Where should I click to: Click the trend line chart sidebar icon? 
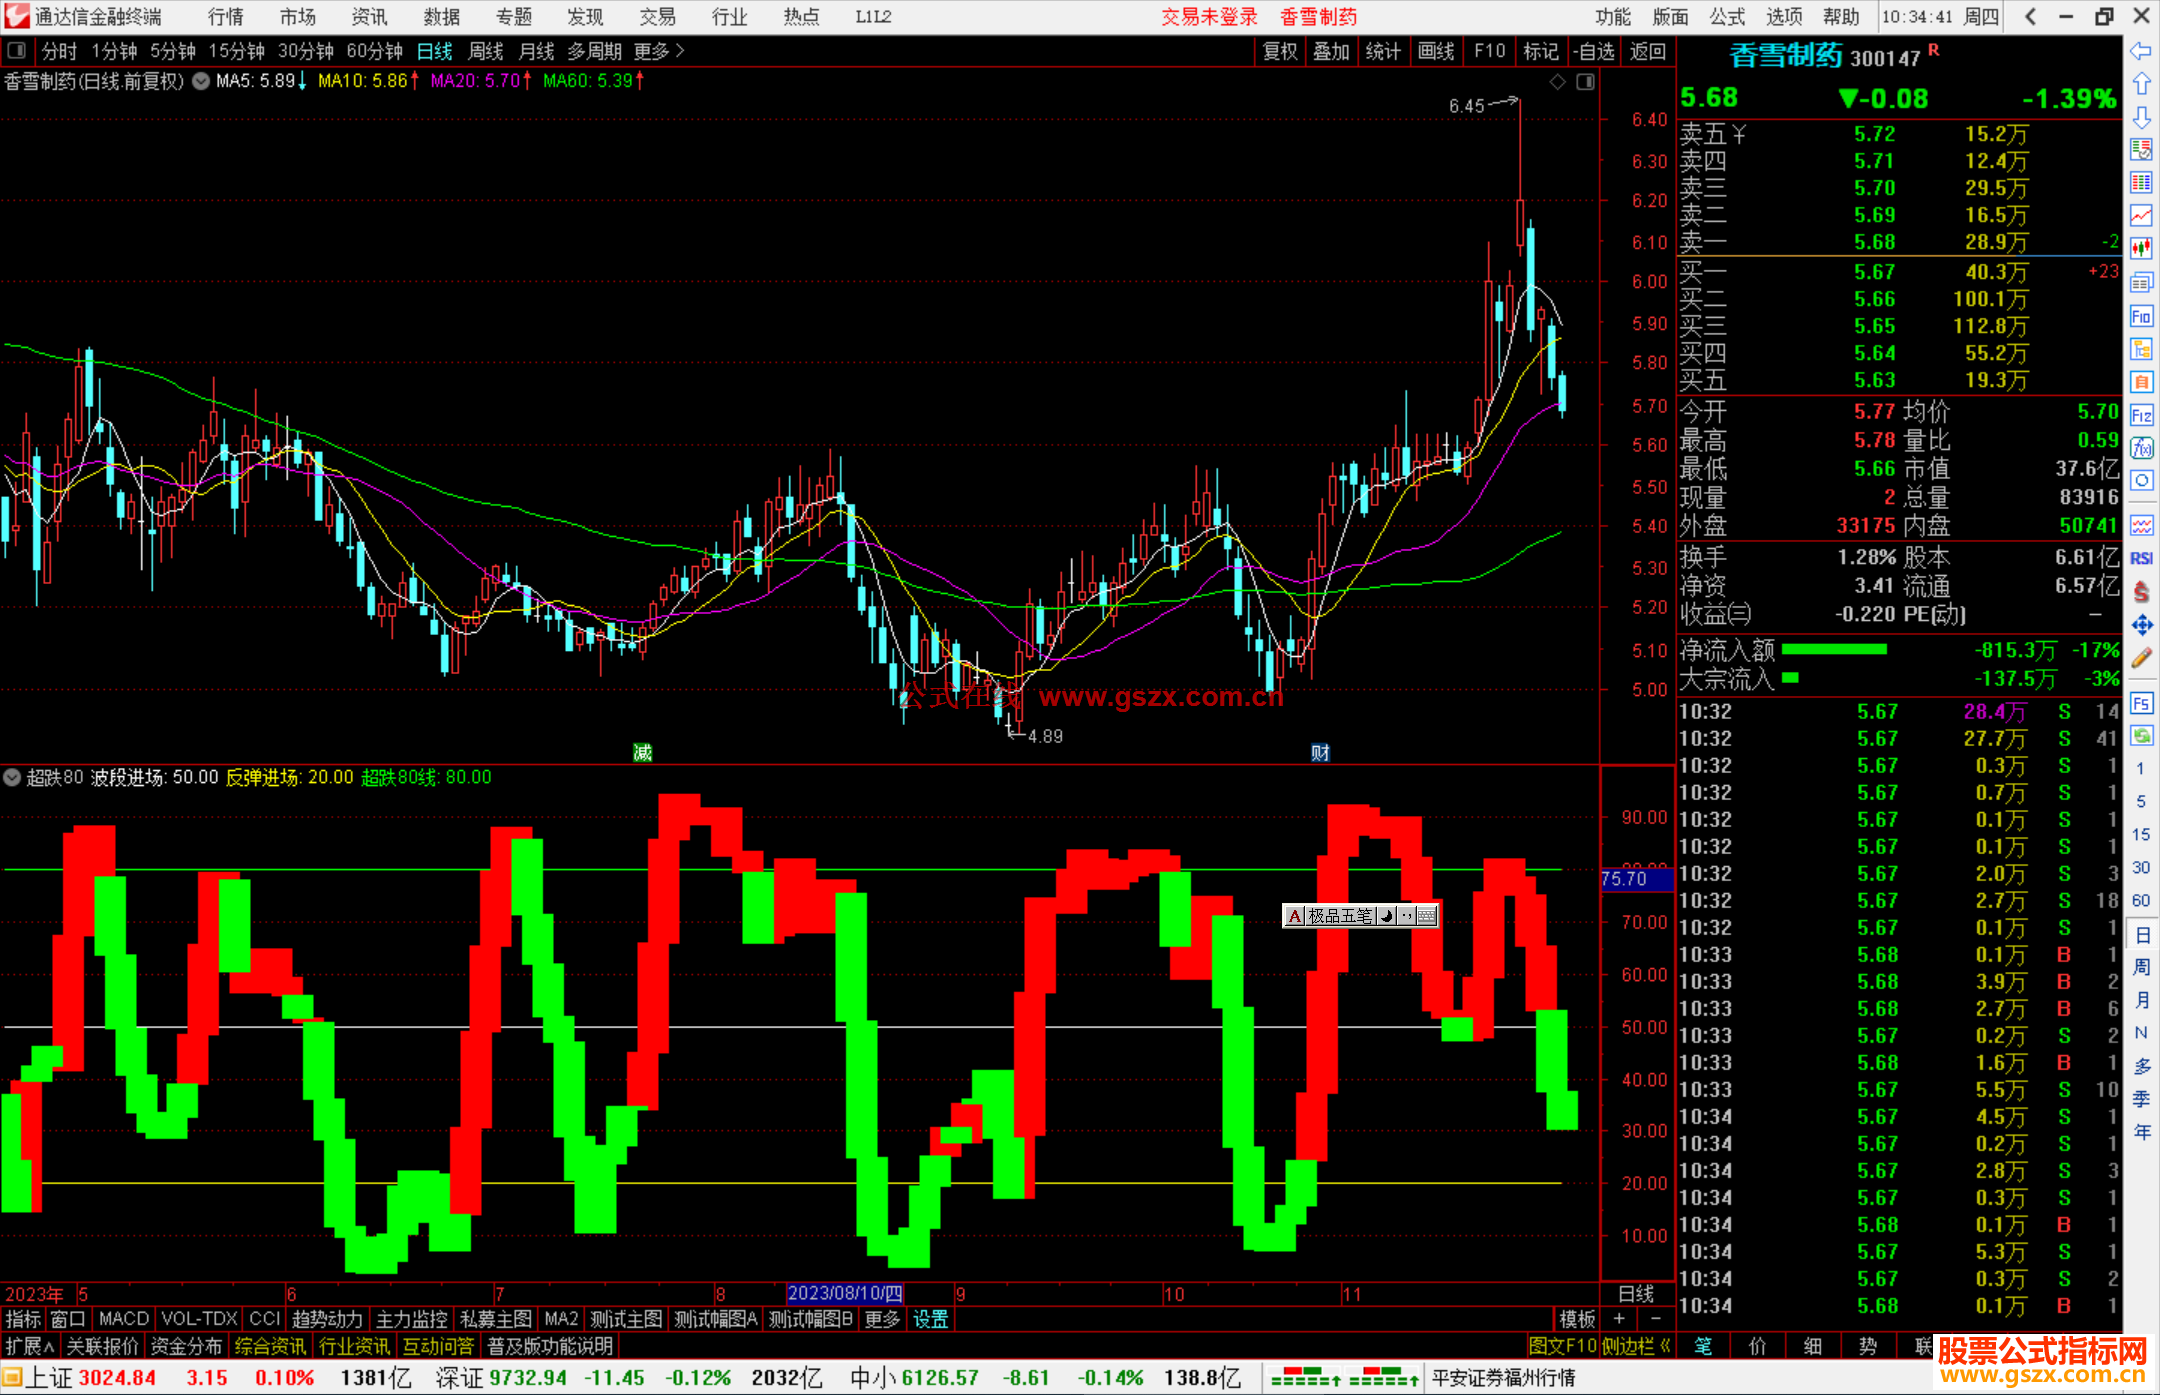tap(2141, 215)
